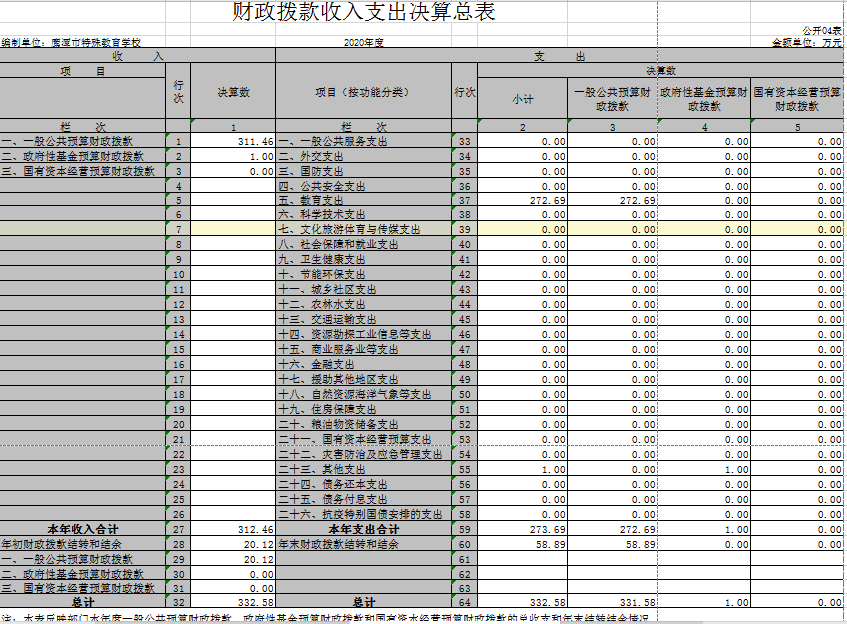847x624 pixels.
Task: Select the 本年收入合计 cell
Action: pos(83,529)
